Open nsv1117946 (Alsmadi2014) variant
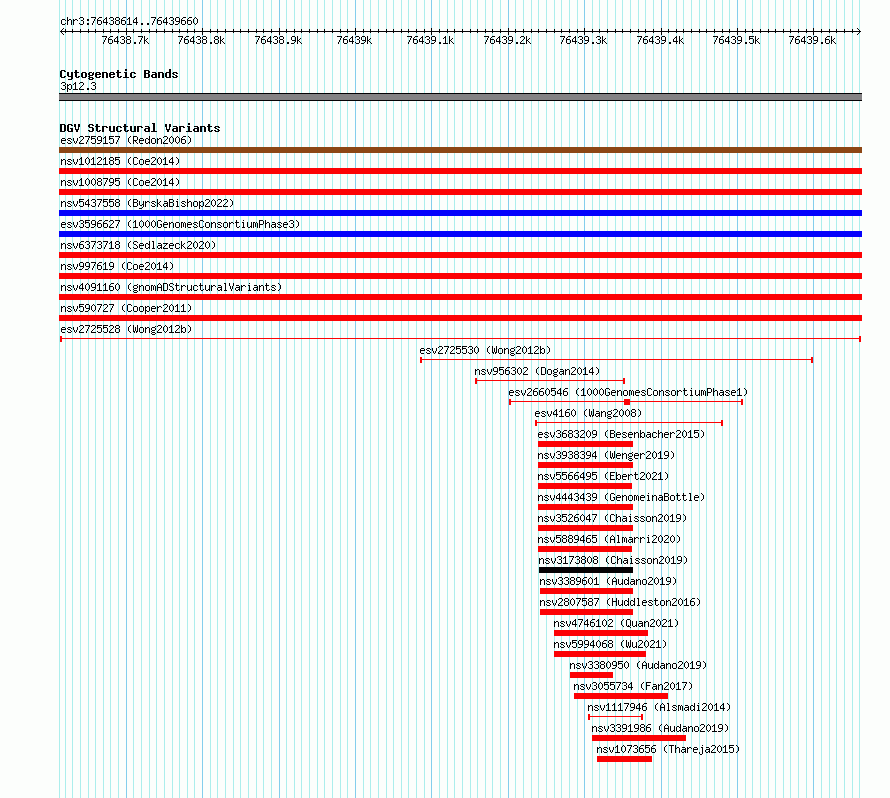 pyautogui.click(x=659, y=707)
